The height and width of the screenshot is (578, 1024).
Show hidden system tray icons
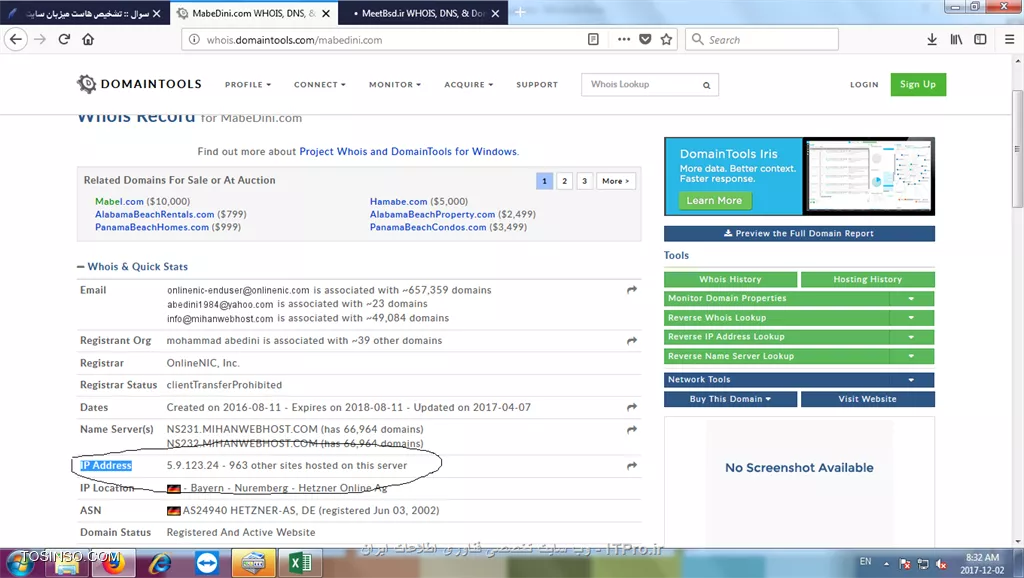(886, 564)
